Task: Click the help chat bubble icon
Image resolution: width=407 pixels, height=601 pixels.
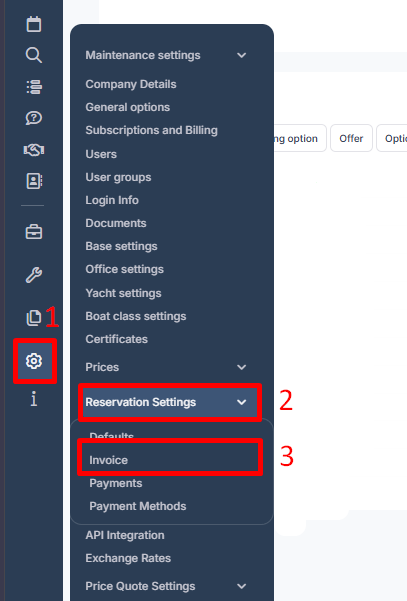Action: coord(34,118)
